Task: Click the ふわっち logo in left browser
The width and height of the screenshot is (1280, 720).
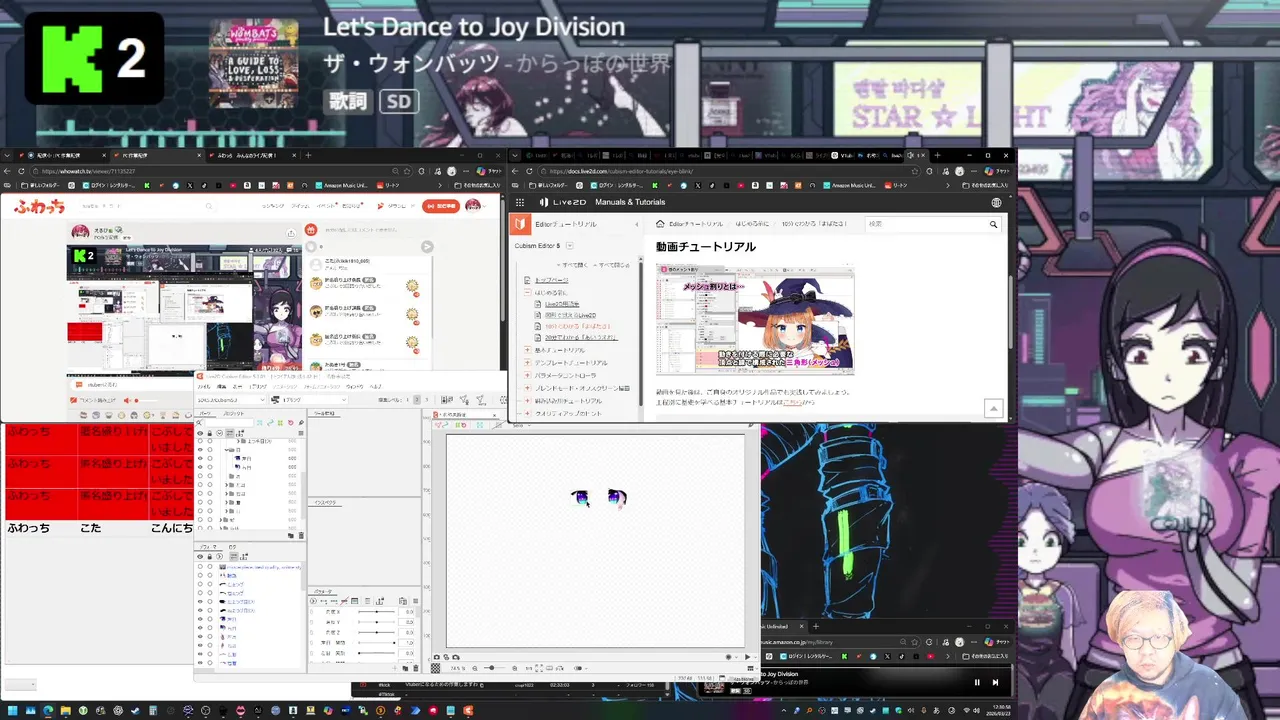Action: click(40, 207)
